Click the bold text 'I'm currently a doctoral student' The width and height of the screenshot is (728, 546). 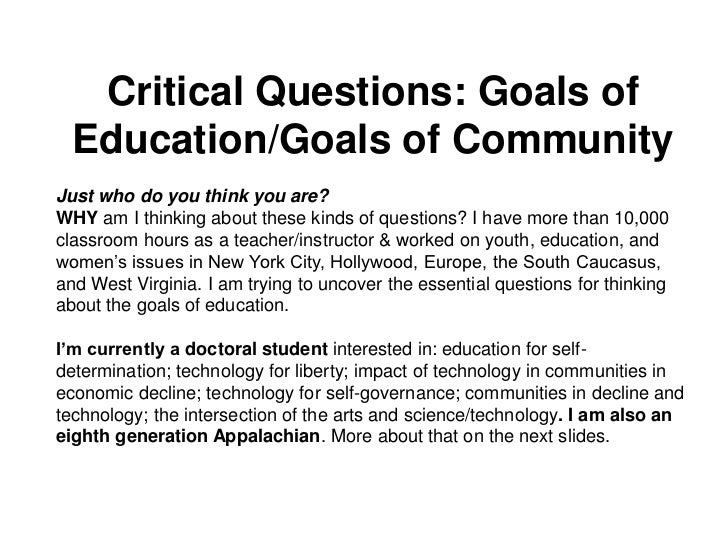(192, 349)
